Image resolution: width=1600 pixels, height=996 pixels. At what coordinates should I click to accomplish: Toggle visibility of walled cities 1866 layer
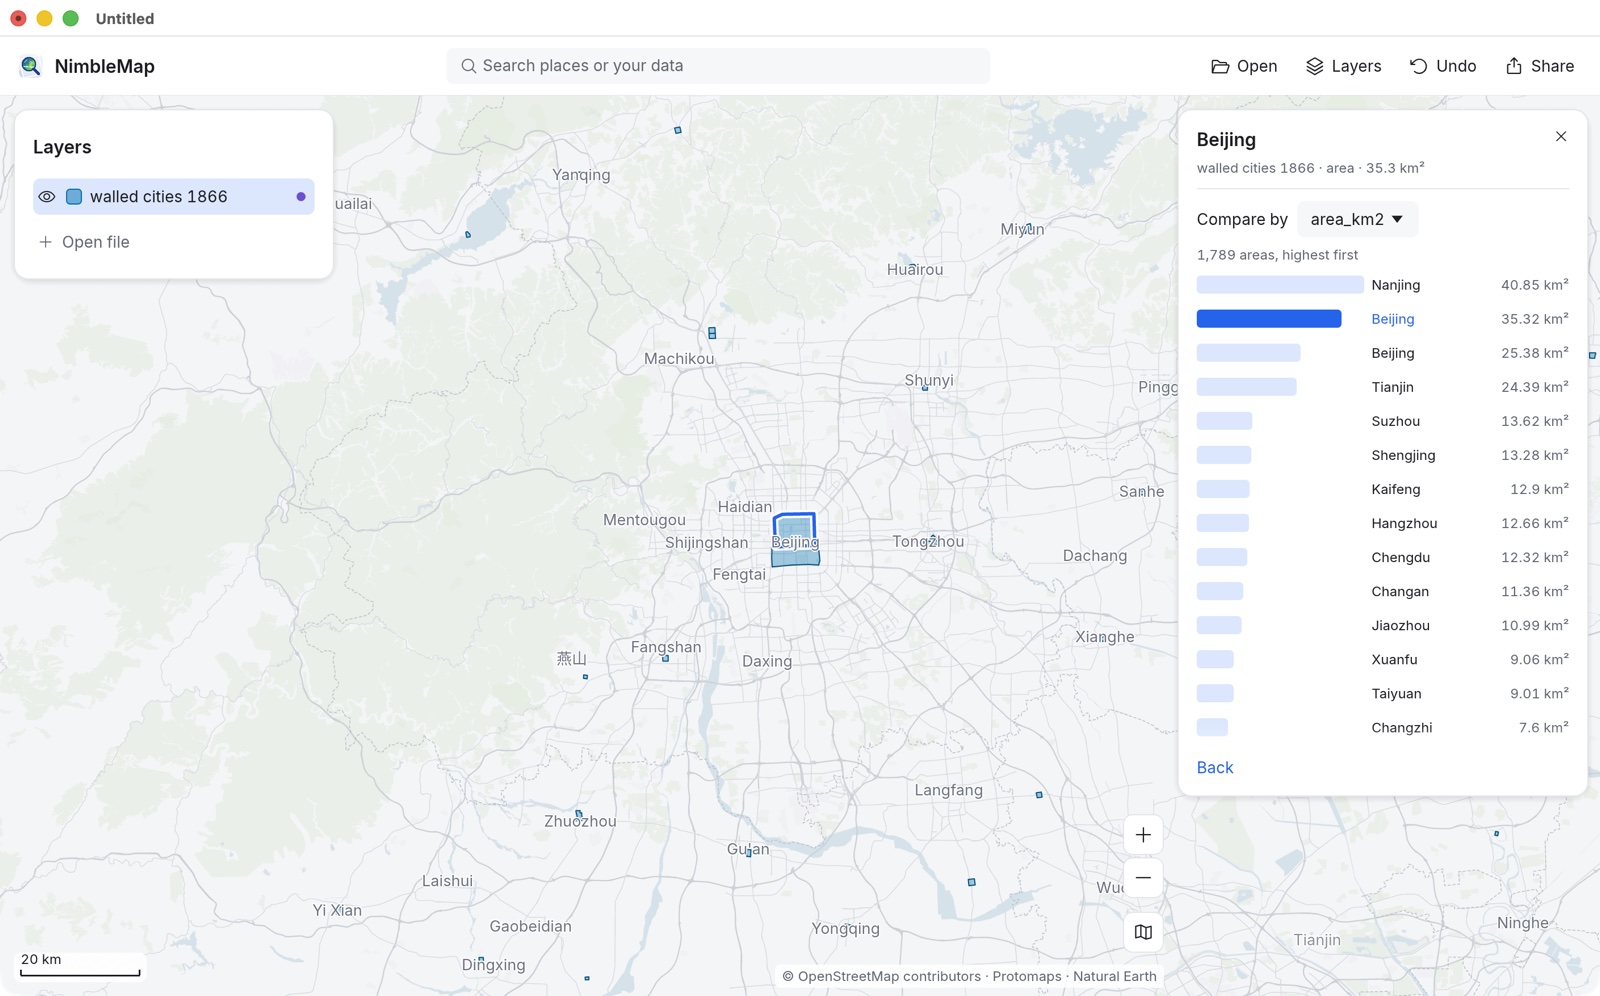pos(47,197)
